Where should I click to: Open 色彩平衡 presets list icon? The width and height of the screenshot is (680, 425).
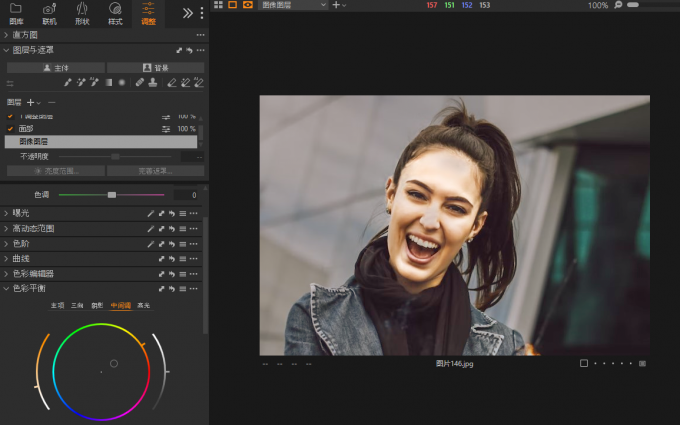tap(183, 289)
